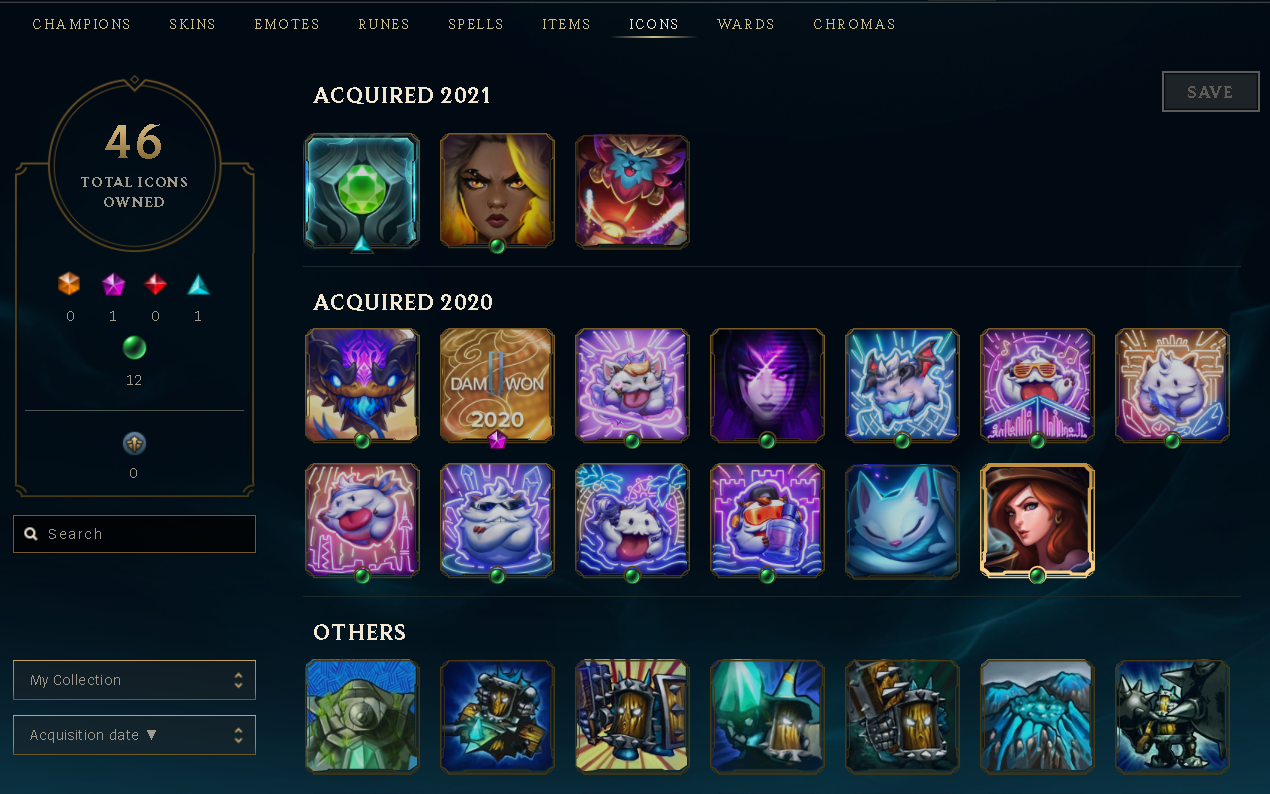Image resolution: width=1270 pixels, height=794 pixels.
Task: Select the yellow-haired champion portrait icon
Action: tap(497, 192)
